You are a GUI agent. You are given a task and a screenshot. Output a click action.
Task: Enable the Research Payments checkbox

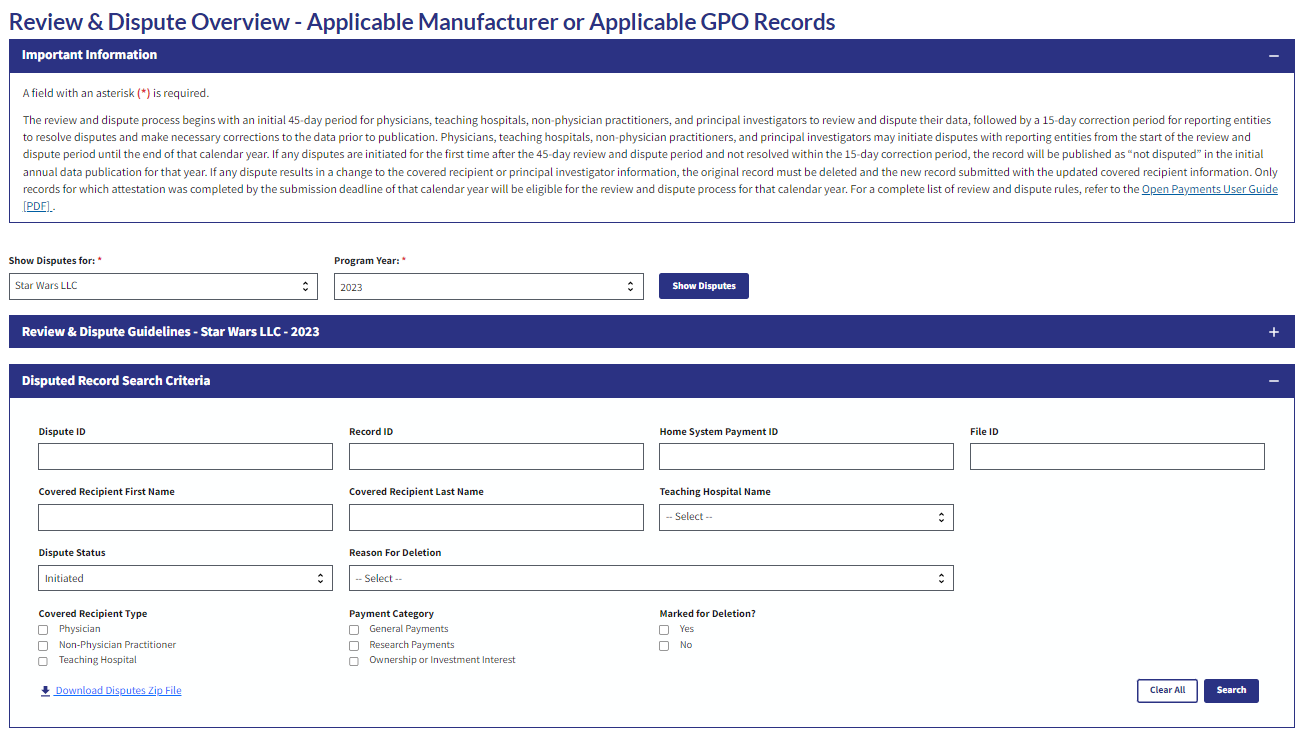coord(354,646)
